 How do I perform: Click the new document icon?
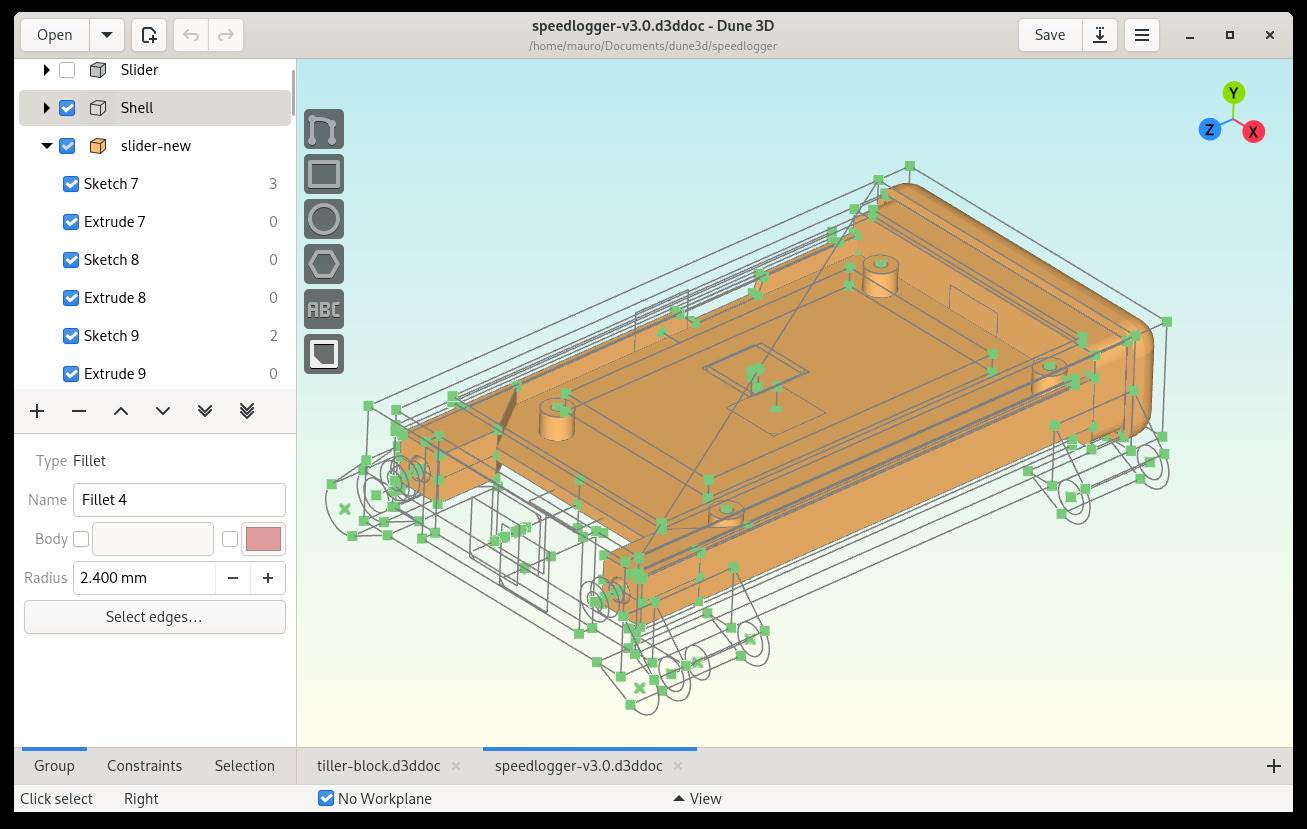149,35
